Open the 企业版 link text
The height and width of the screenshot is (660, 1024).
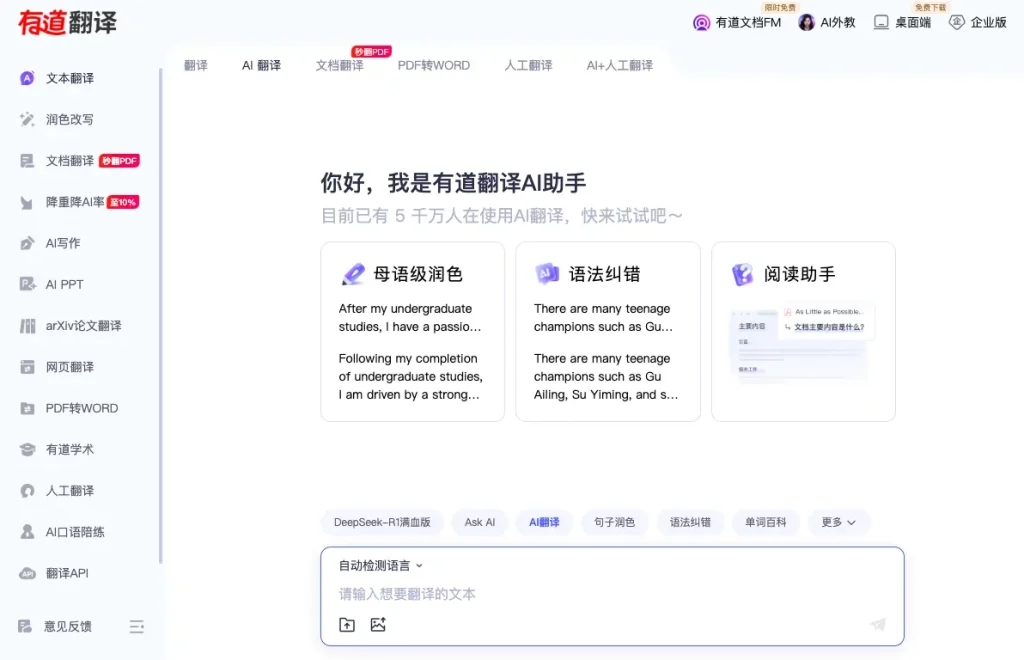988,23
